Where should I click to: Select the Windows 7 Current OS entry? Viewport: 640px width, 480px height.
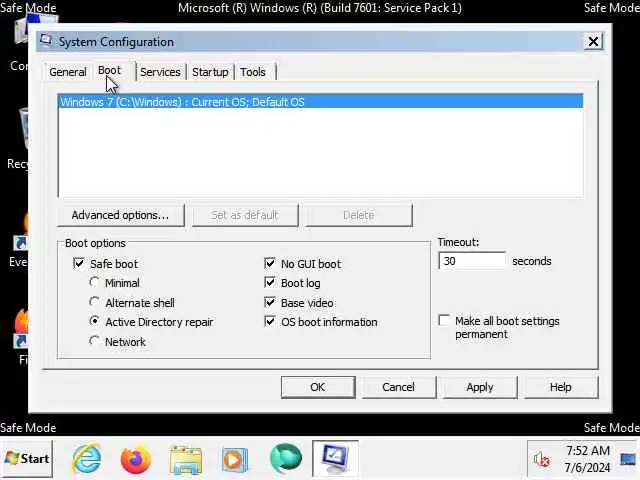321,102
